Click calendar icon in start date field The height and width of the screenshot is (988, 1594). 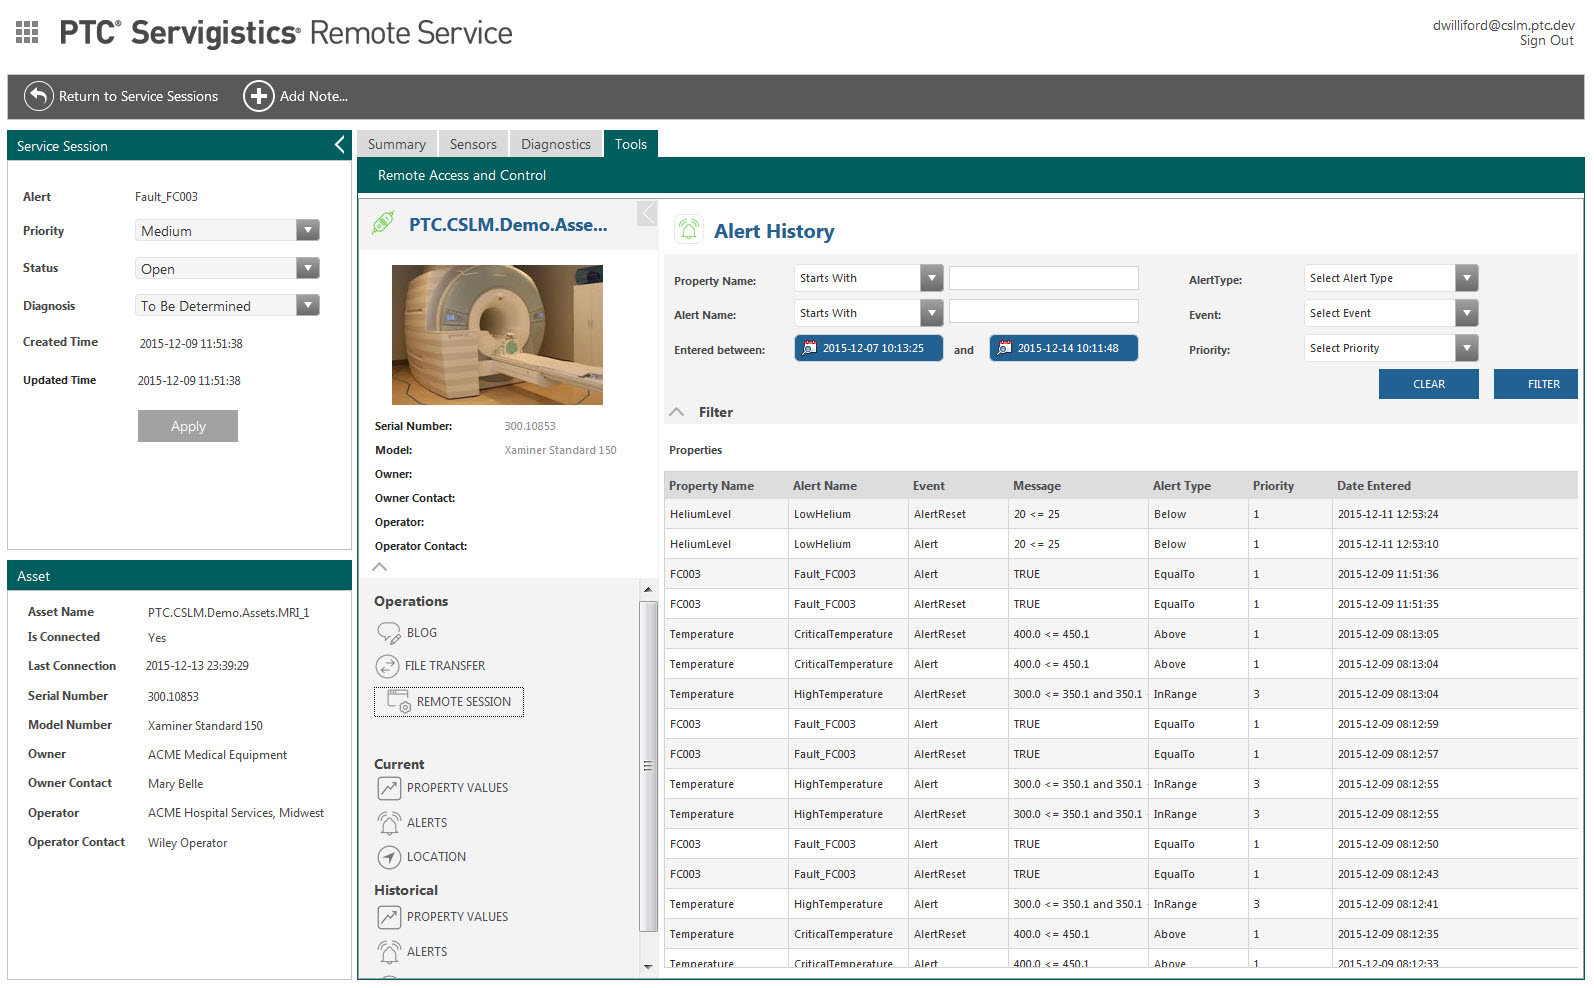pos(810,348)
